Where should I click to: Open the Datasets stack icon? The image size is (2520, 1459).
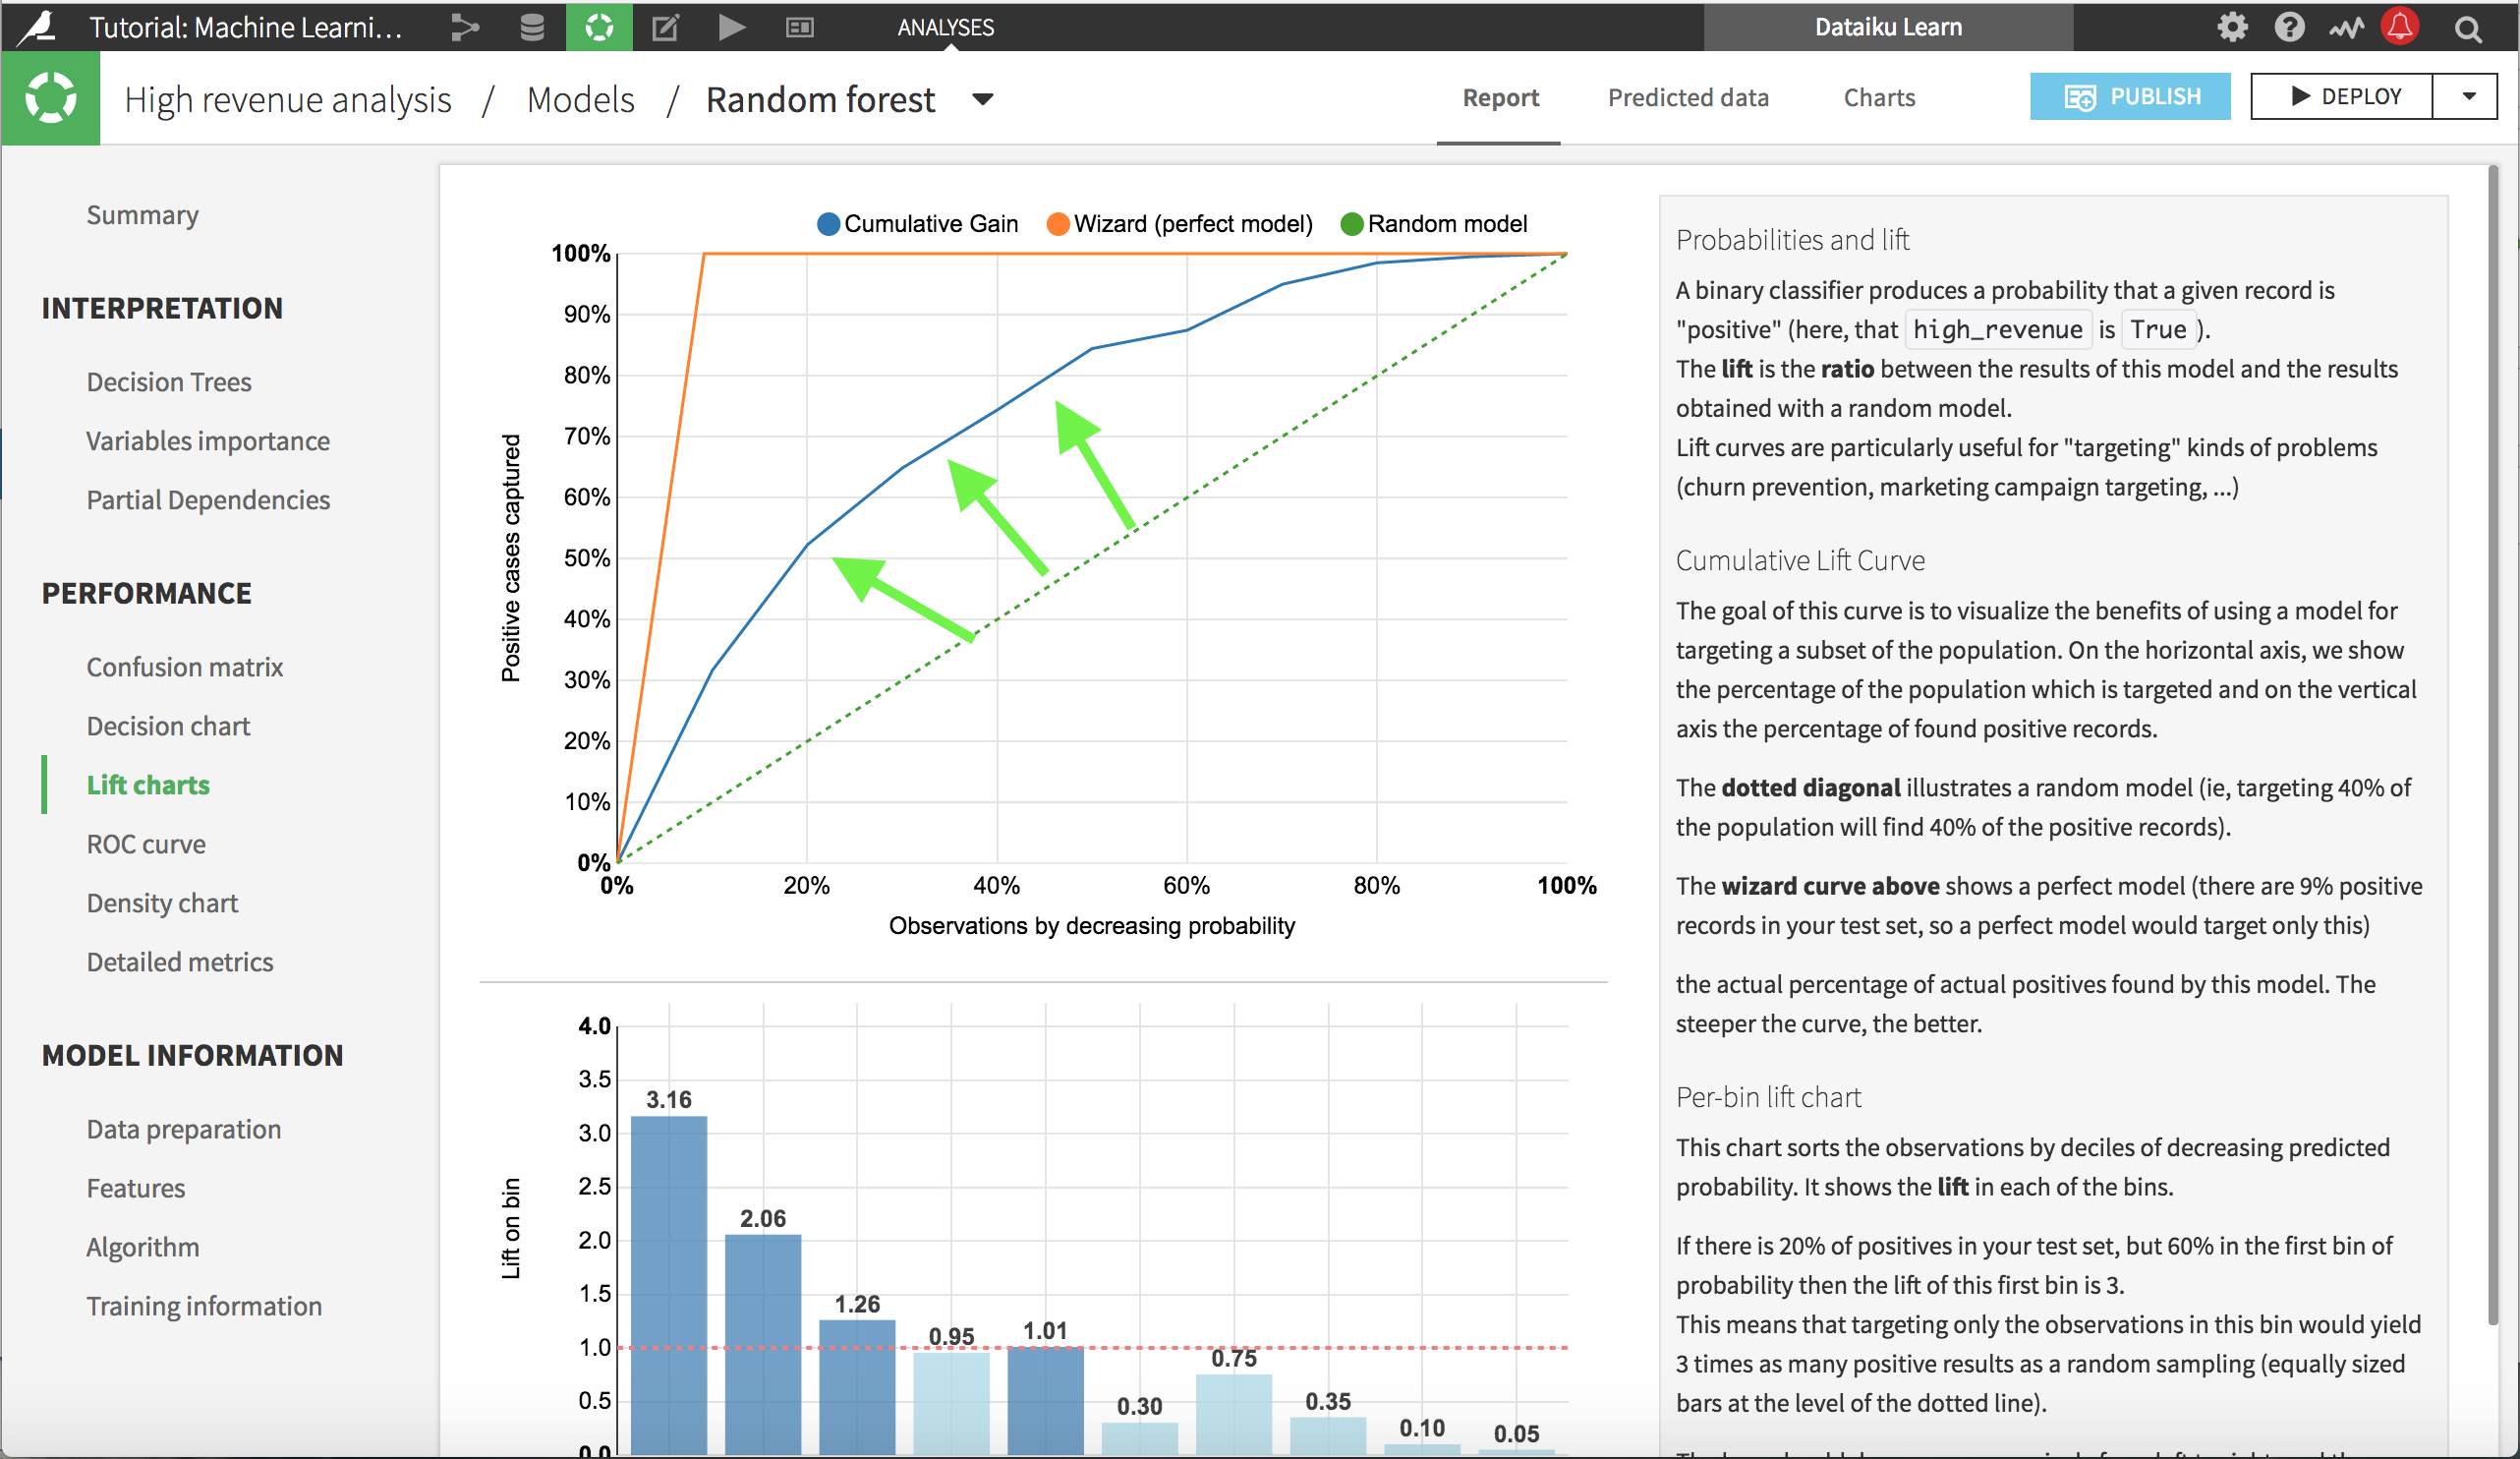[532, 27]
